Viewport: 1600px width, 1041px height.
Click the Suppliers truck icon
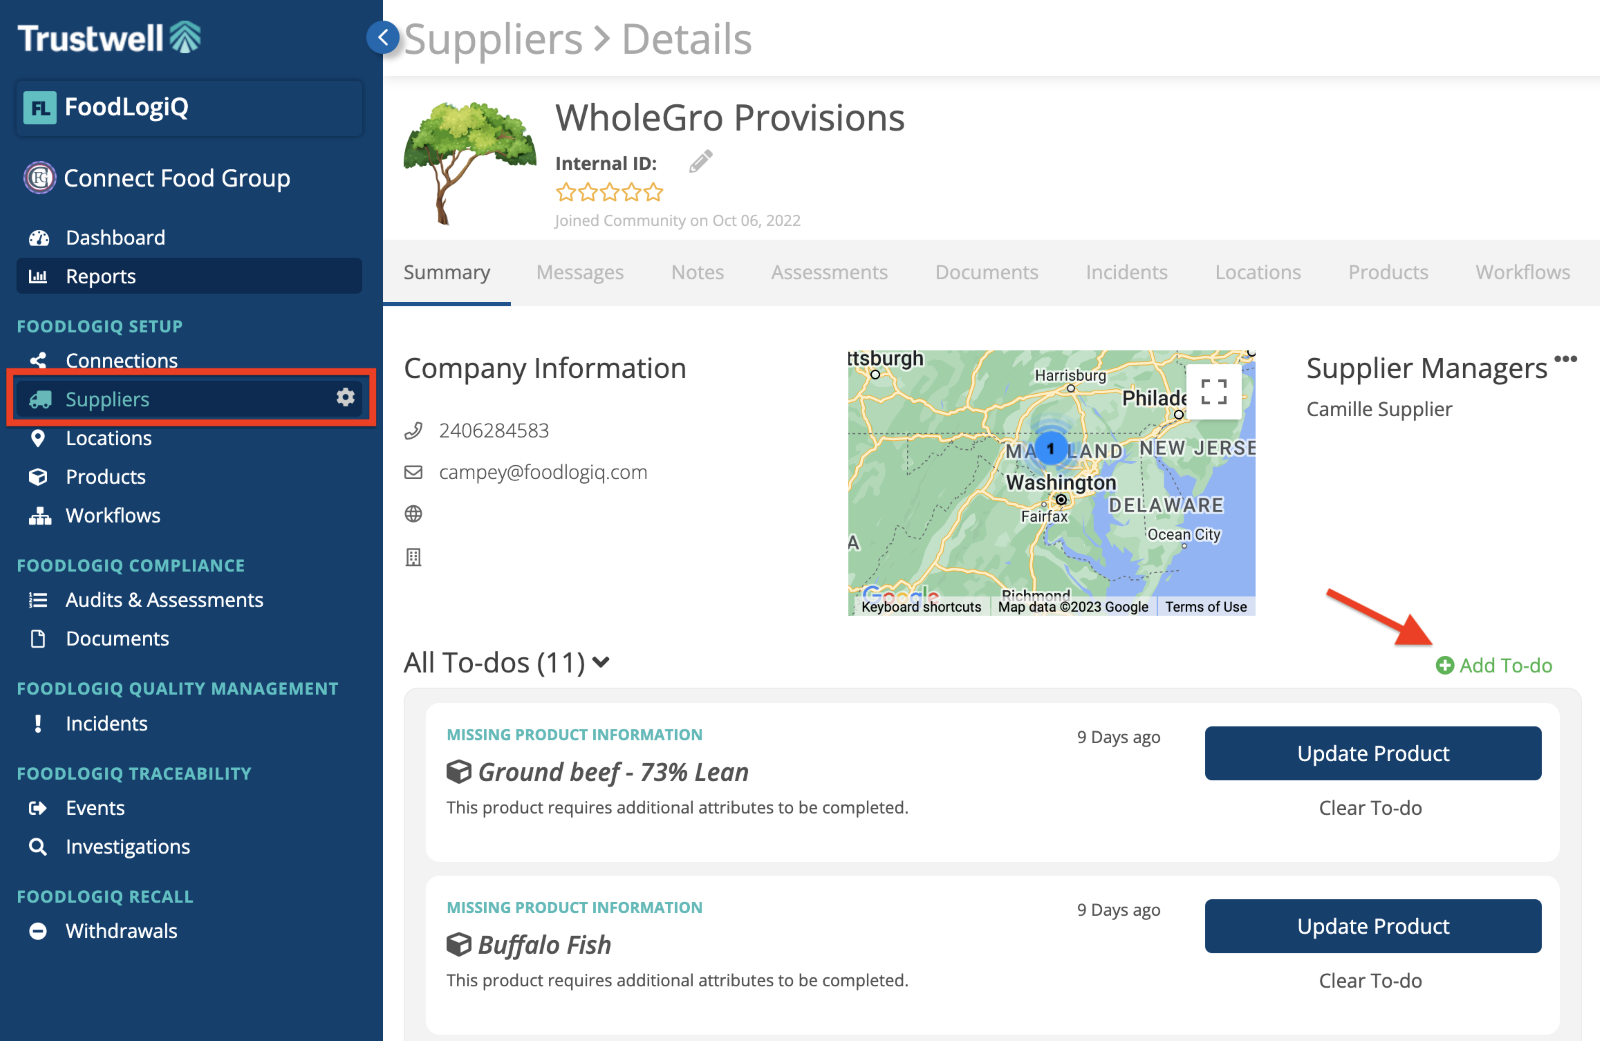pyautogui.click(x=40, y=400)
